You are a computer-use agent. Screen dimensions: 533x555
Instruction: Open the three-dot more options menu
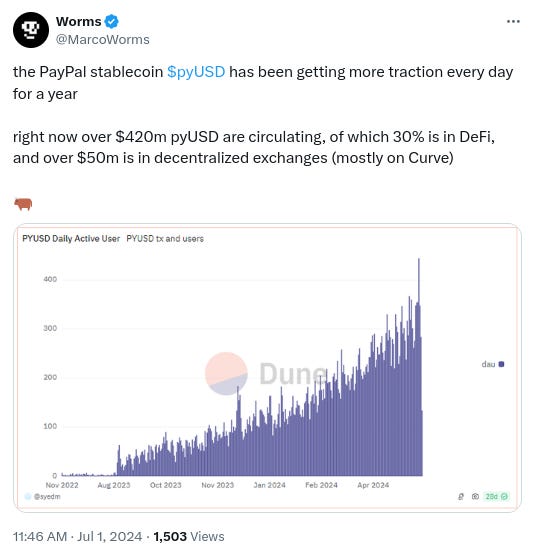pos(513,22)
